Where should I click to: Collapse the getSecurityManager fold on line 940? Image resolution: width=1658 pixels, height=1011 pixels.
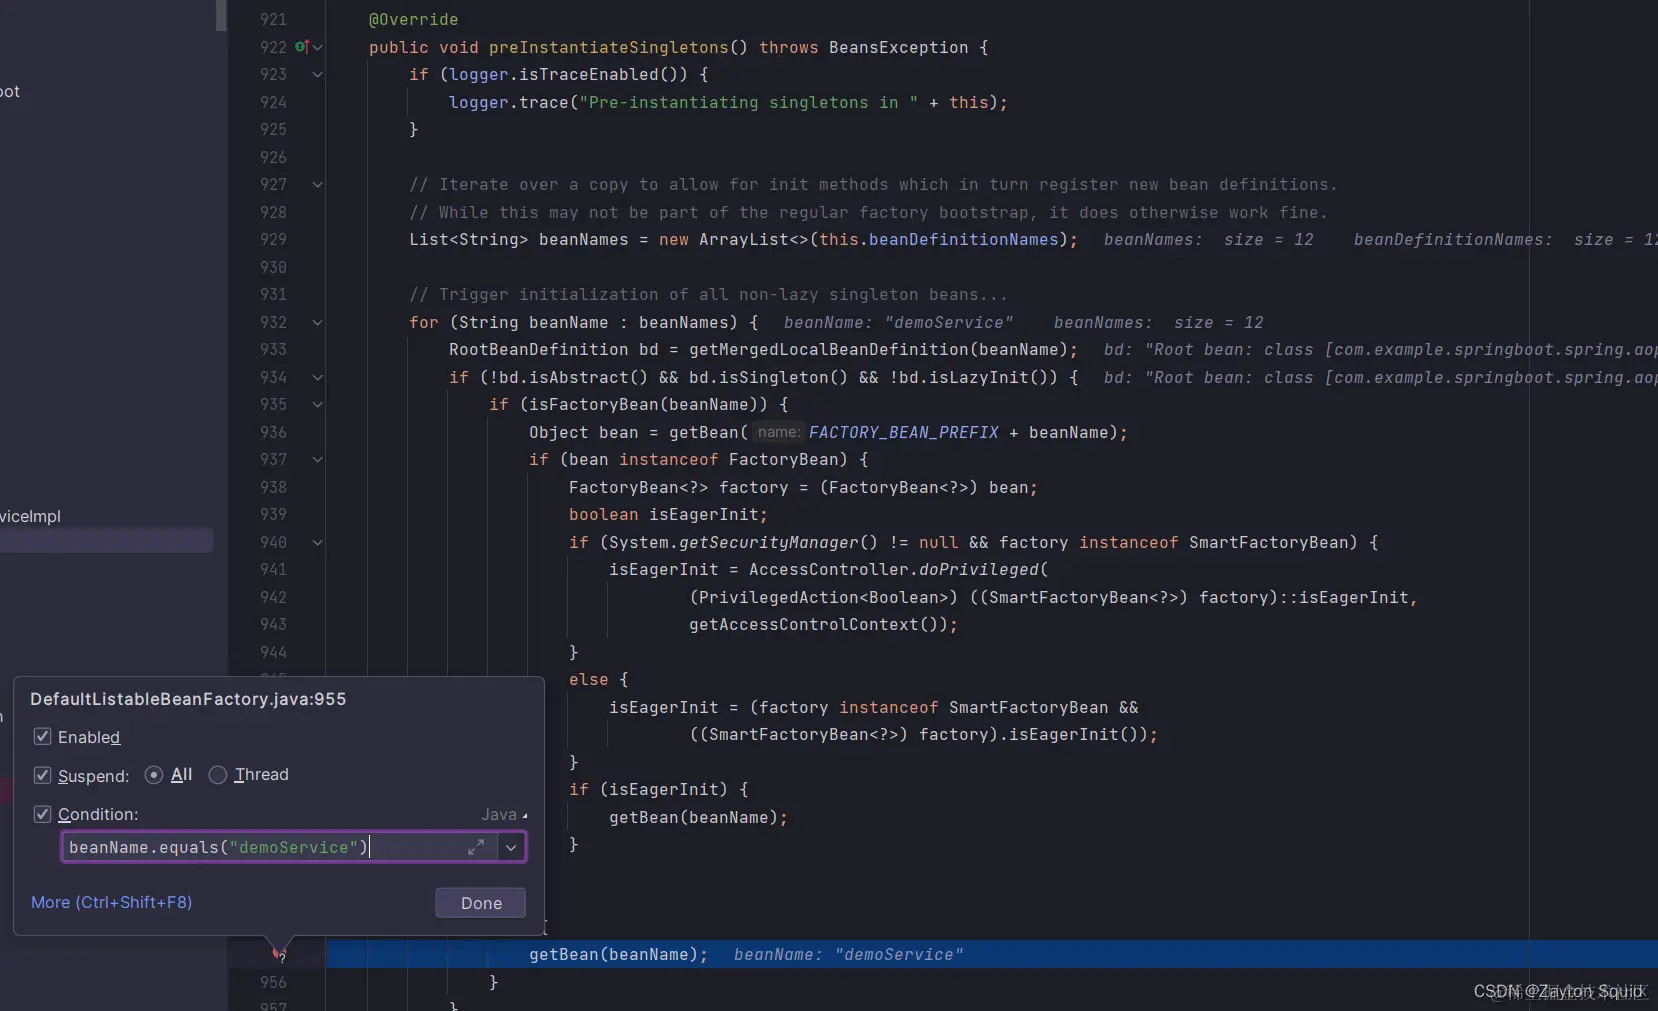click(x=317, y=542)
